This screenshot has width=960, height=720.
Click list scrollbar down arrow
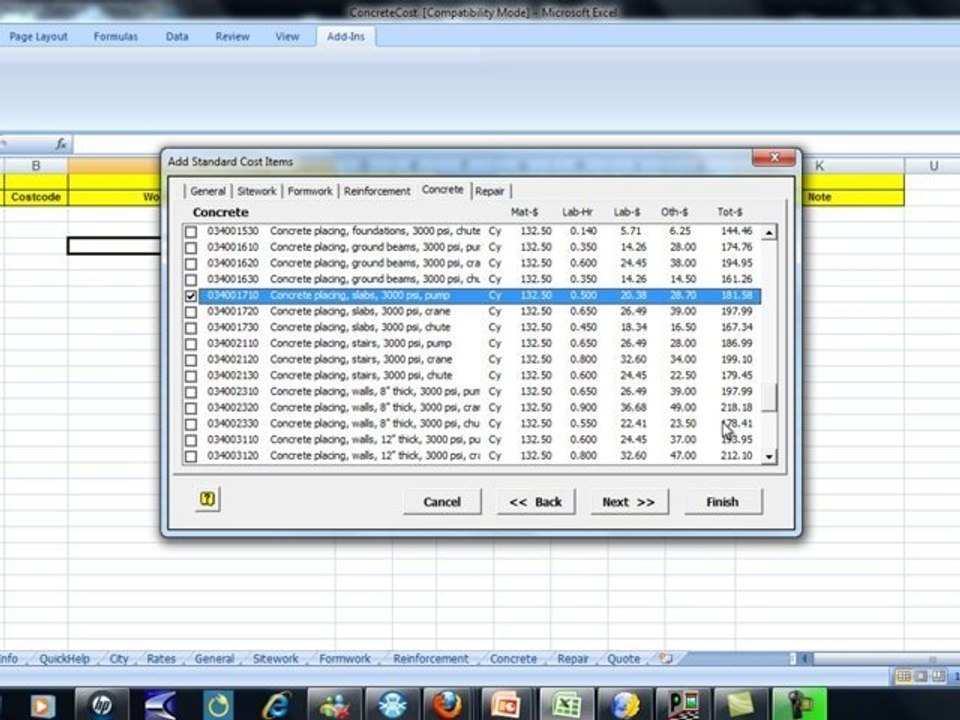pos(770,456)
